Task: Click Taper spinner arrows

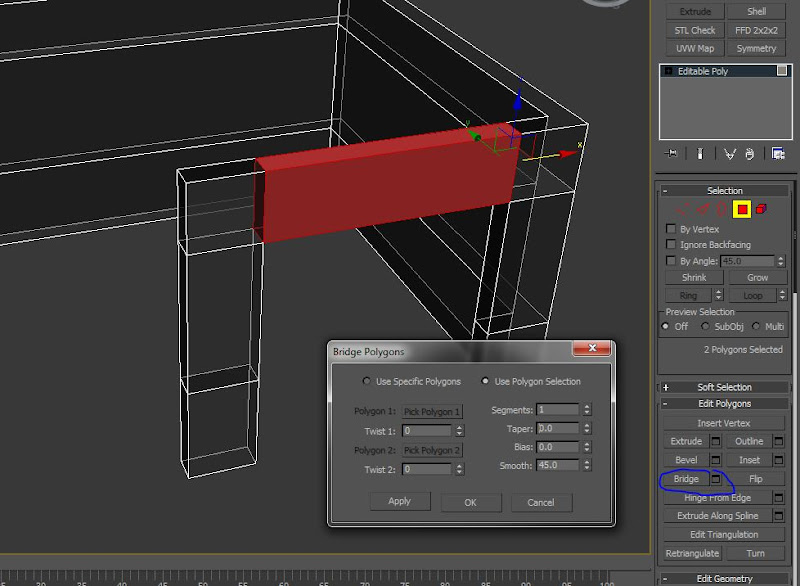Action: (587, 428)
